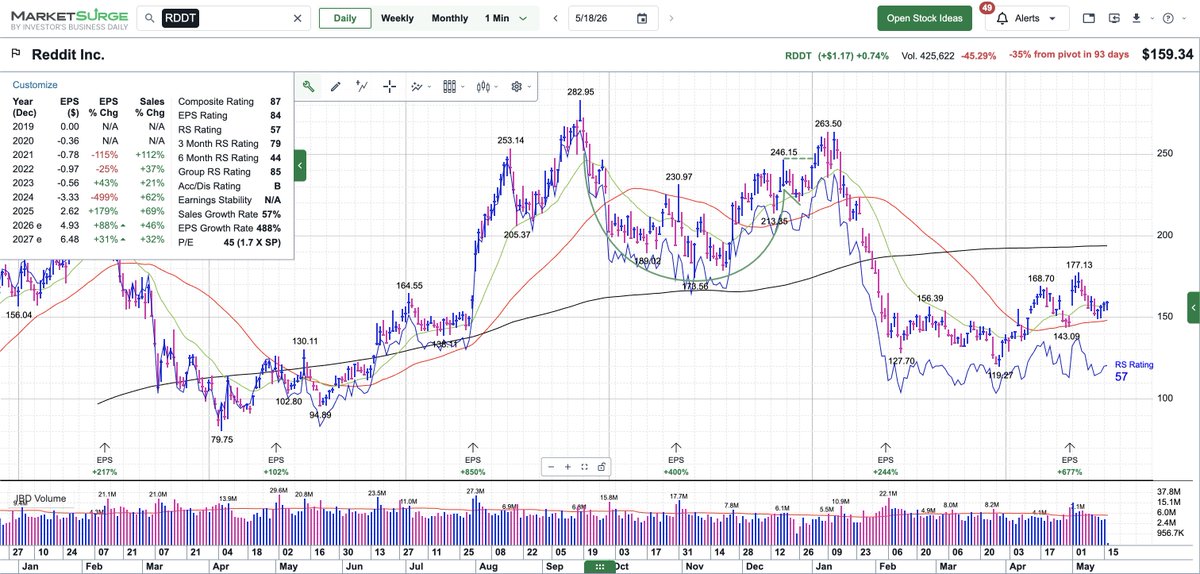This screenshot has width=1200, height=574.
Task: Click the EPS +102% earnings marker
Action: (x=276, y=458)
